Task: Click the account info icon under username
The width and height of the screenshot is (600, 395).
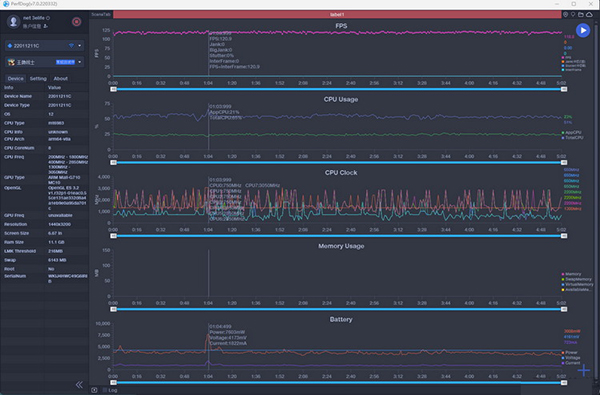Action: [x=46, y=26]
